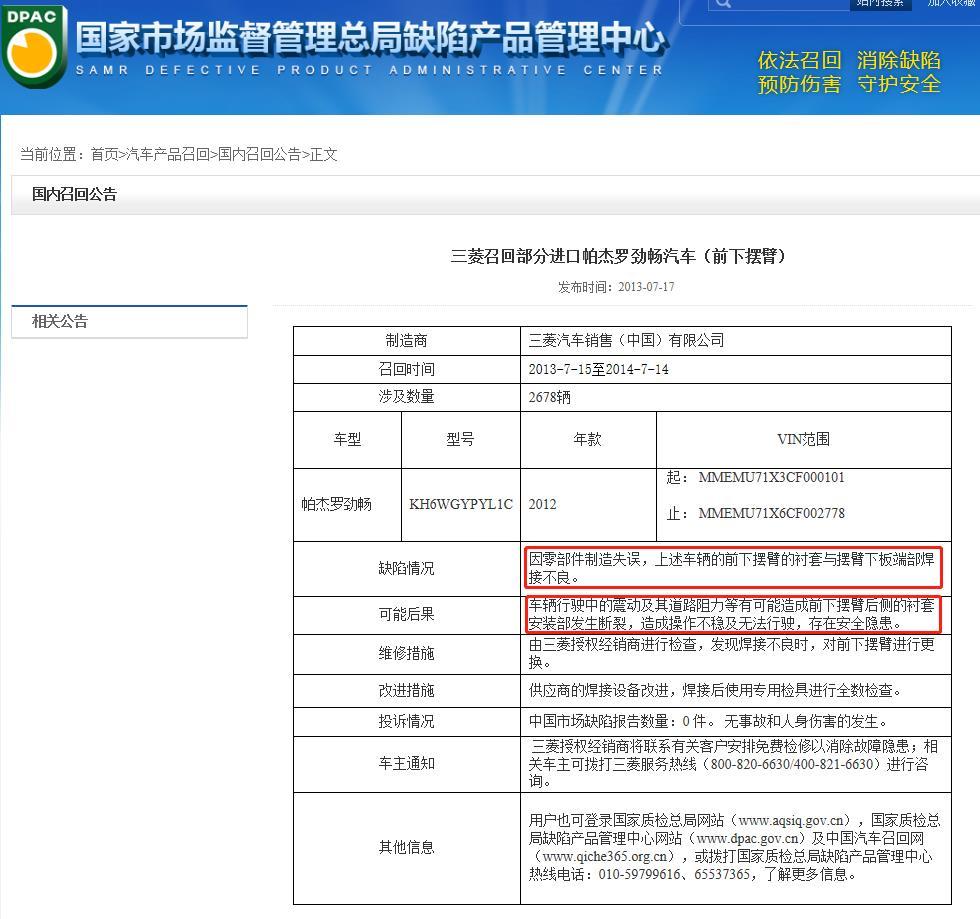Click the www.dpac.gov.cn website address

tap(748, 839)
